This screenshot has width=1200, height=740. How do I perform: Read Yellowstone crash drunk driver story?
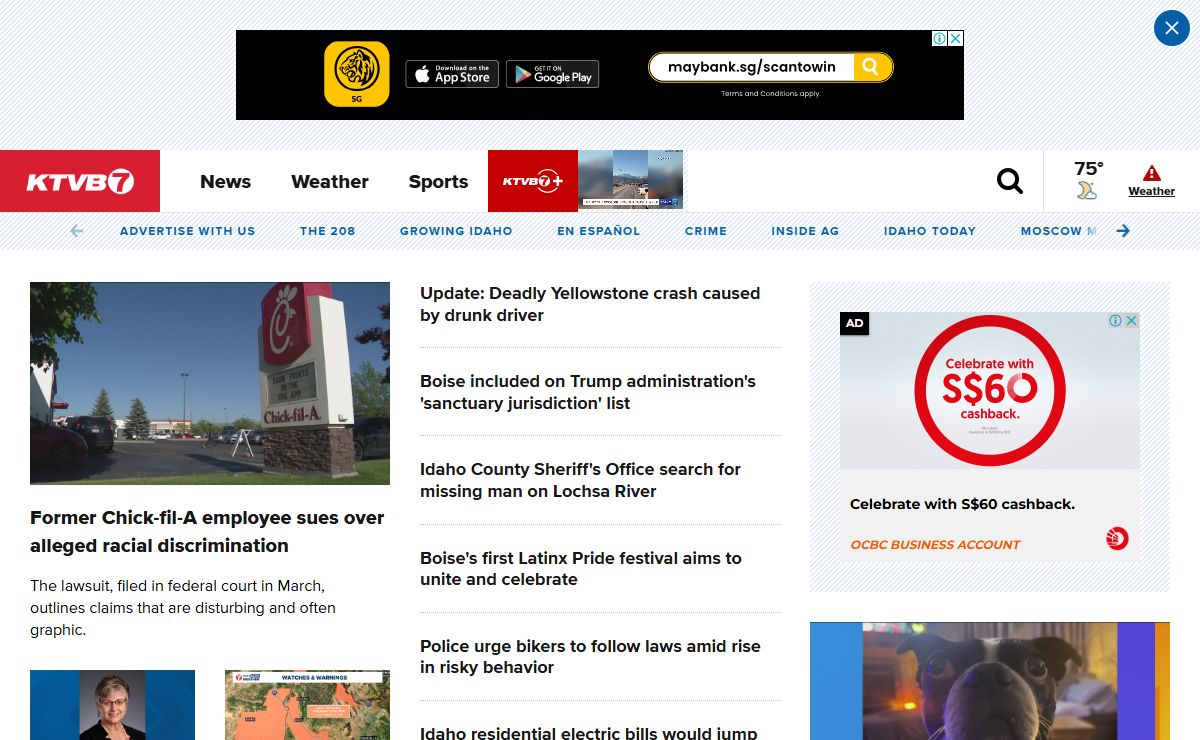(590, 304)
